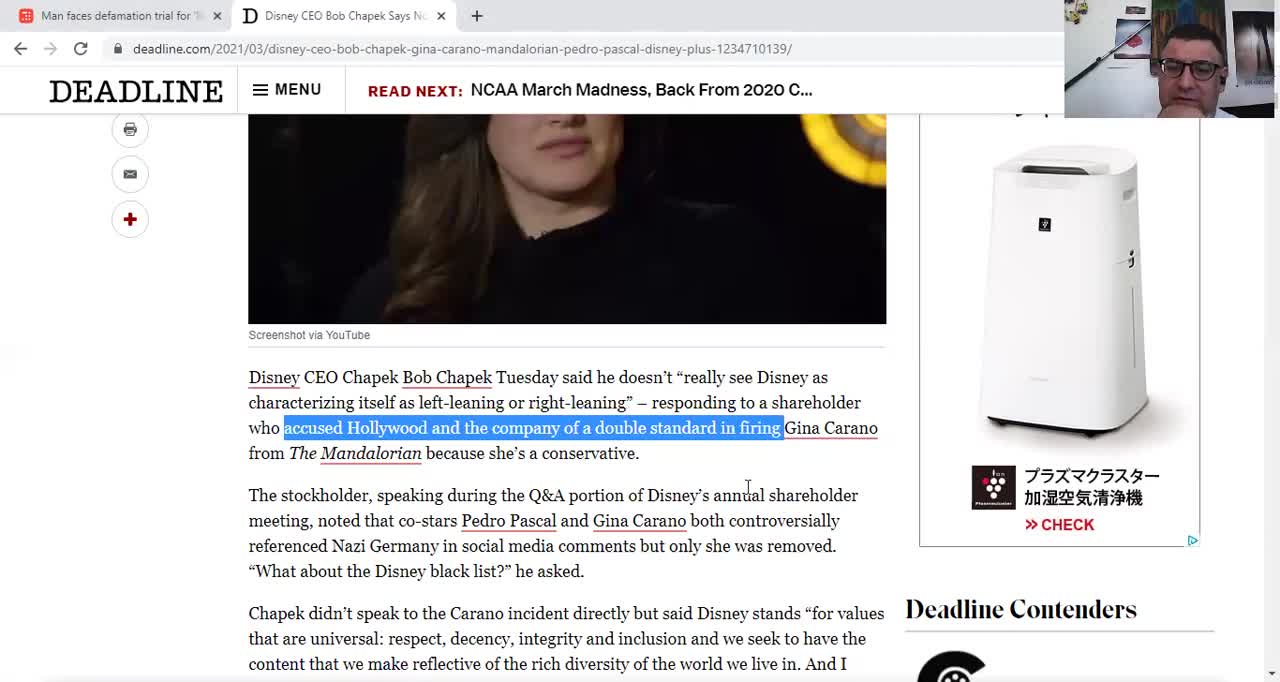Follow the Bob Chapek link
Image resolution: width=1280 pixels, height=682 pixels.
pos(447,378)
